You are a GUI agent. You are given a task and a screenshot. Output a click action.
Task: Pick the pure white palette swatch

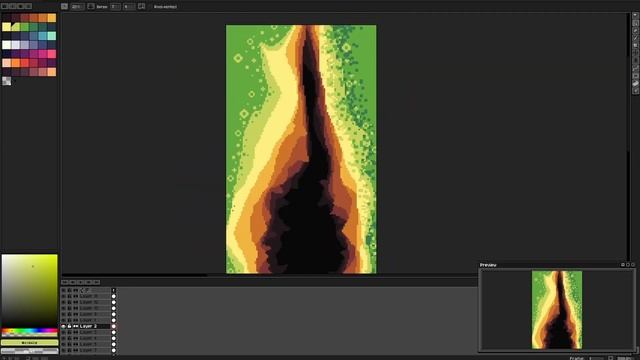7,44
